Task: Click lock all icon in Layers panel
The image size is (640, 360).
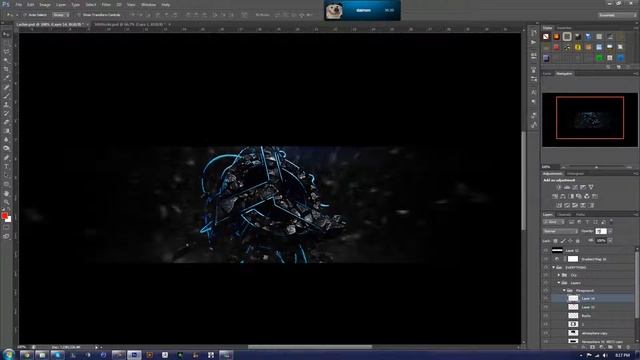Action: pos(578,241)
